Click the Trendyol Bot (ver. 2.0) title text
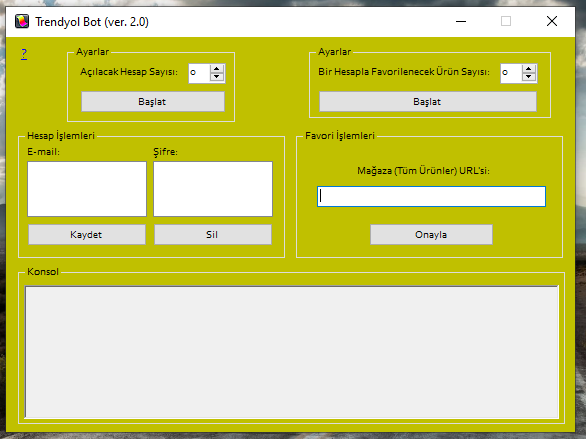The image size is (586, 439). click(x=92, y=22)
